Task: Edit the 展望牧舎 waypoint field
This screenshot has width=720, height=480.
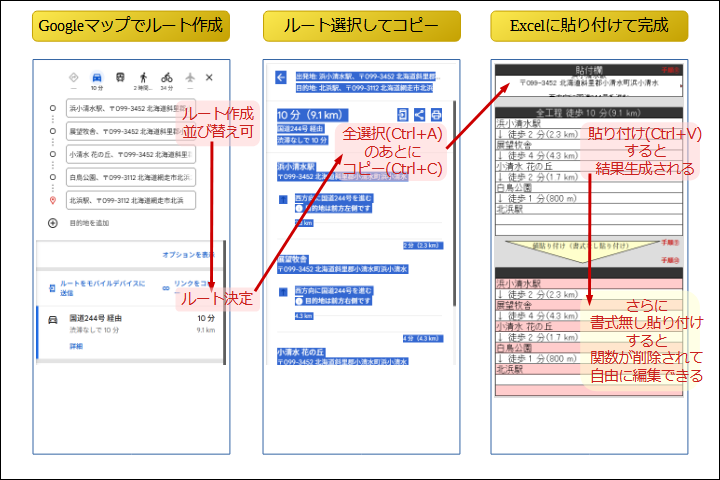Action: (131, 131)
